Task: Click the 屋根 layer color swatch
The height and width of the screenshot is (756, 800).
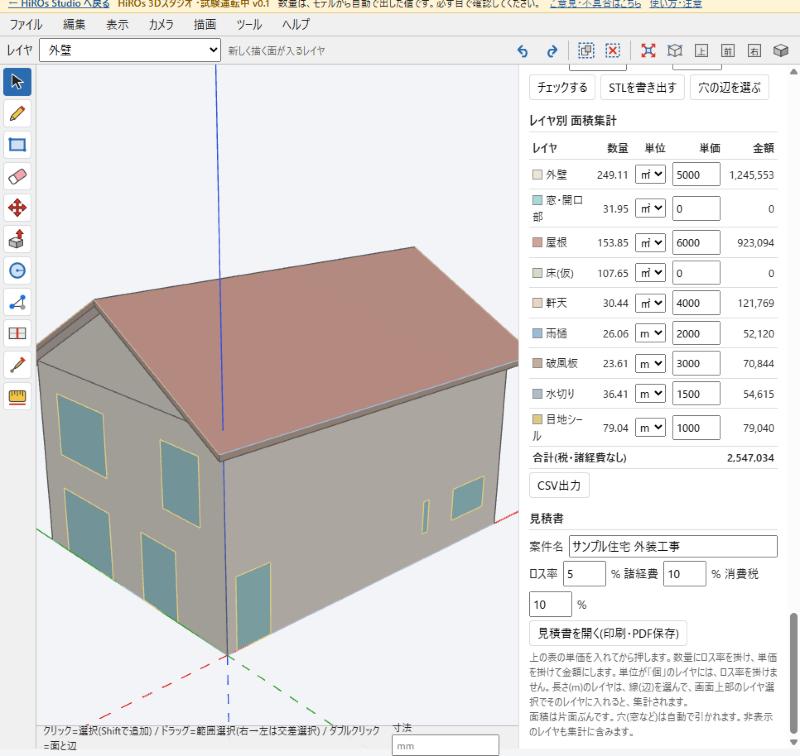Action: (537, 242)
